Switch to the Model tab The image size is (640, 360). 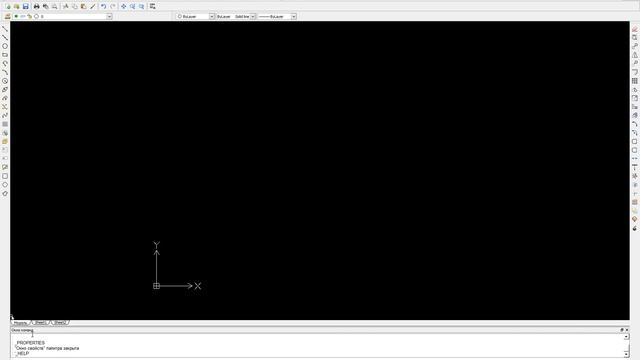(20, 323)
